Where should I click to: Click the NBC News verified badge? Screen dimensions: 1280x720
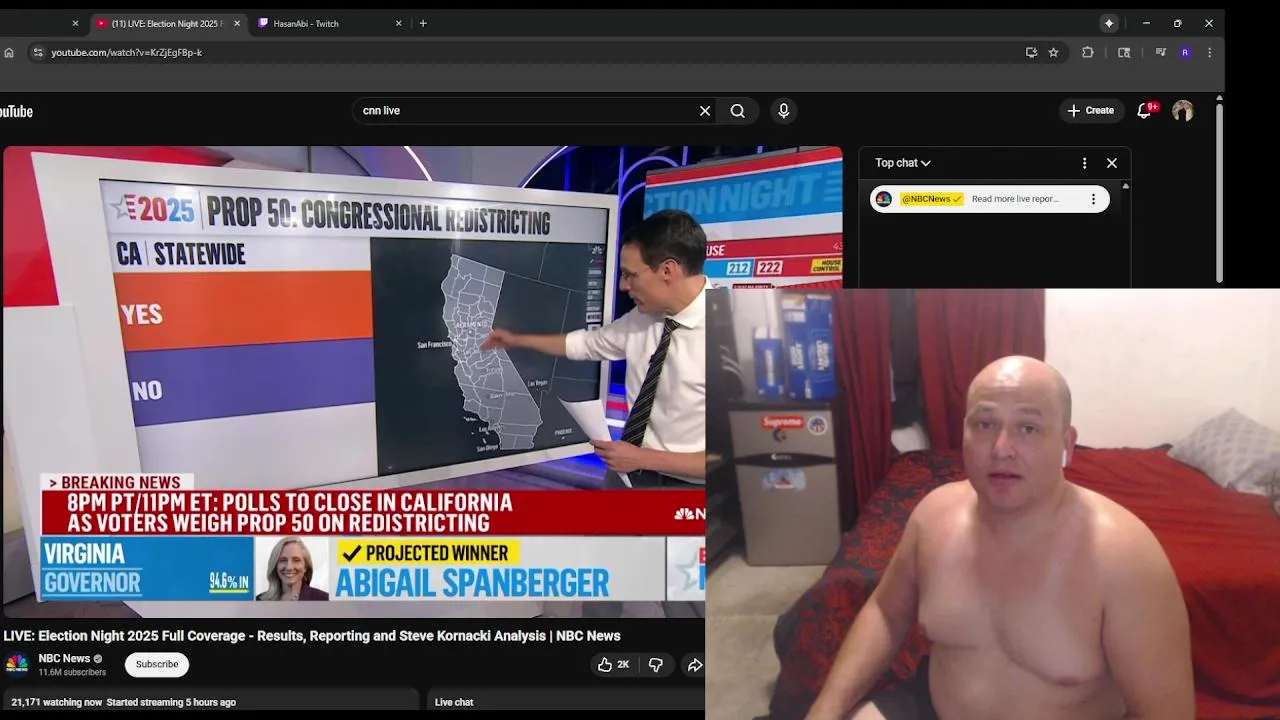(98, 659)
